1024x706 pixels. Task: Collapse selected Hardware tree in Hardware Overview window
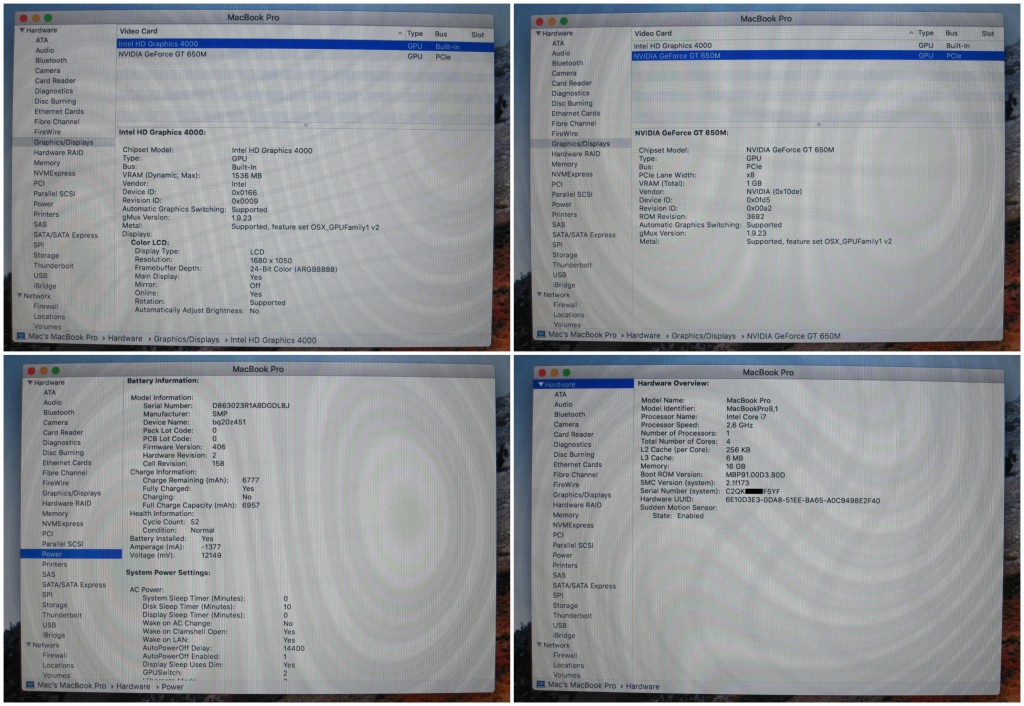pyautogui.click(x=541, y=385)
